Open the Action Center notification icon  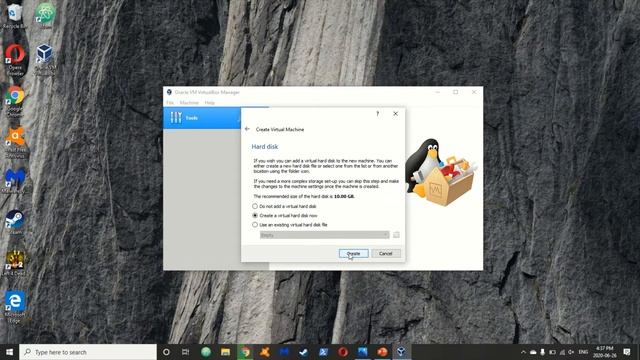click(x=627, y=352)
